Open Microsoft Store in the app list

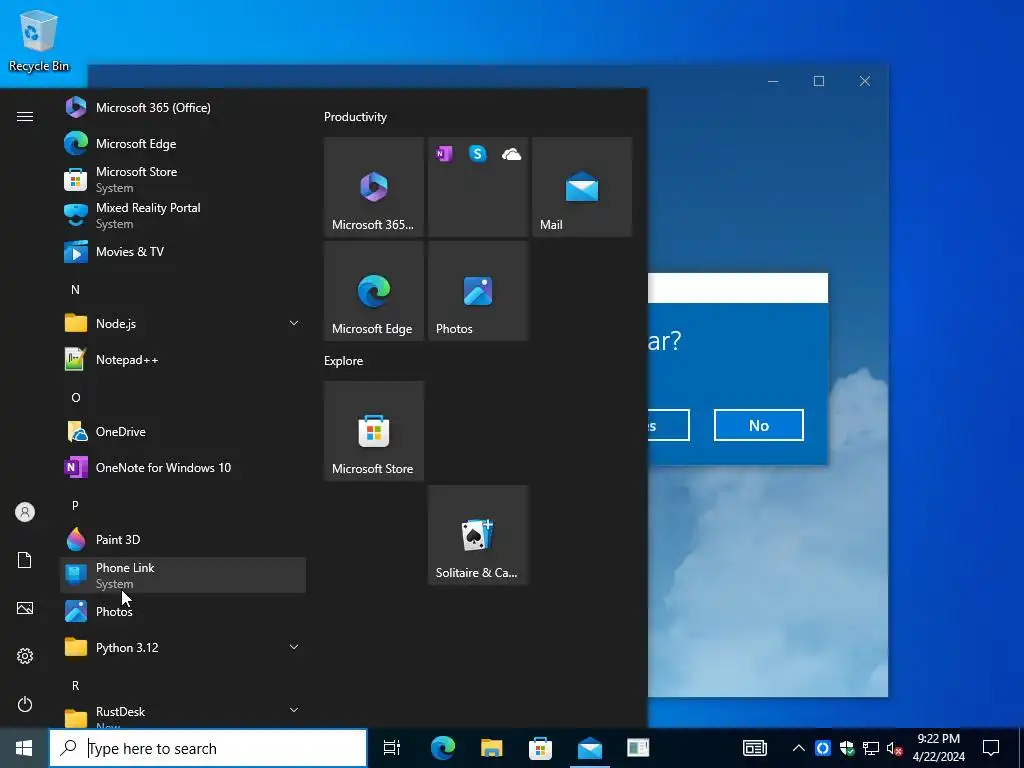183,180
